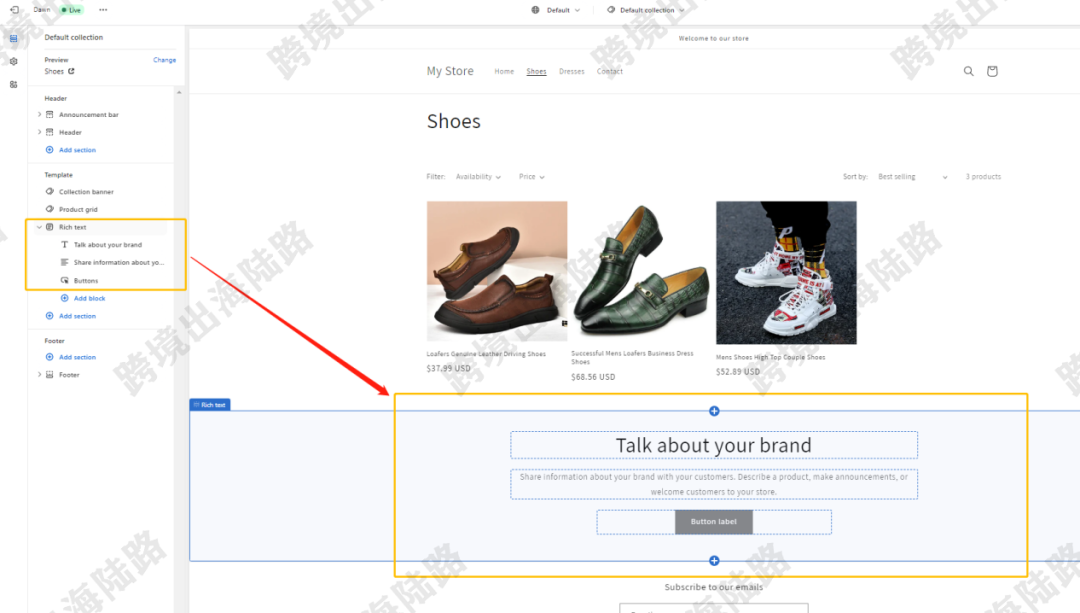Select the Talk about your brand tree block

[x=108, y=245]
